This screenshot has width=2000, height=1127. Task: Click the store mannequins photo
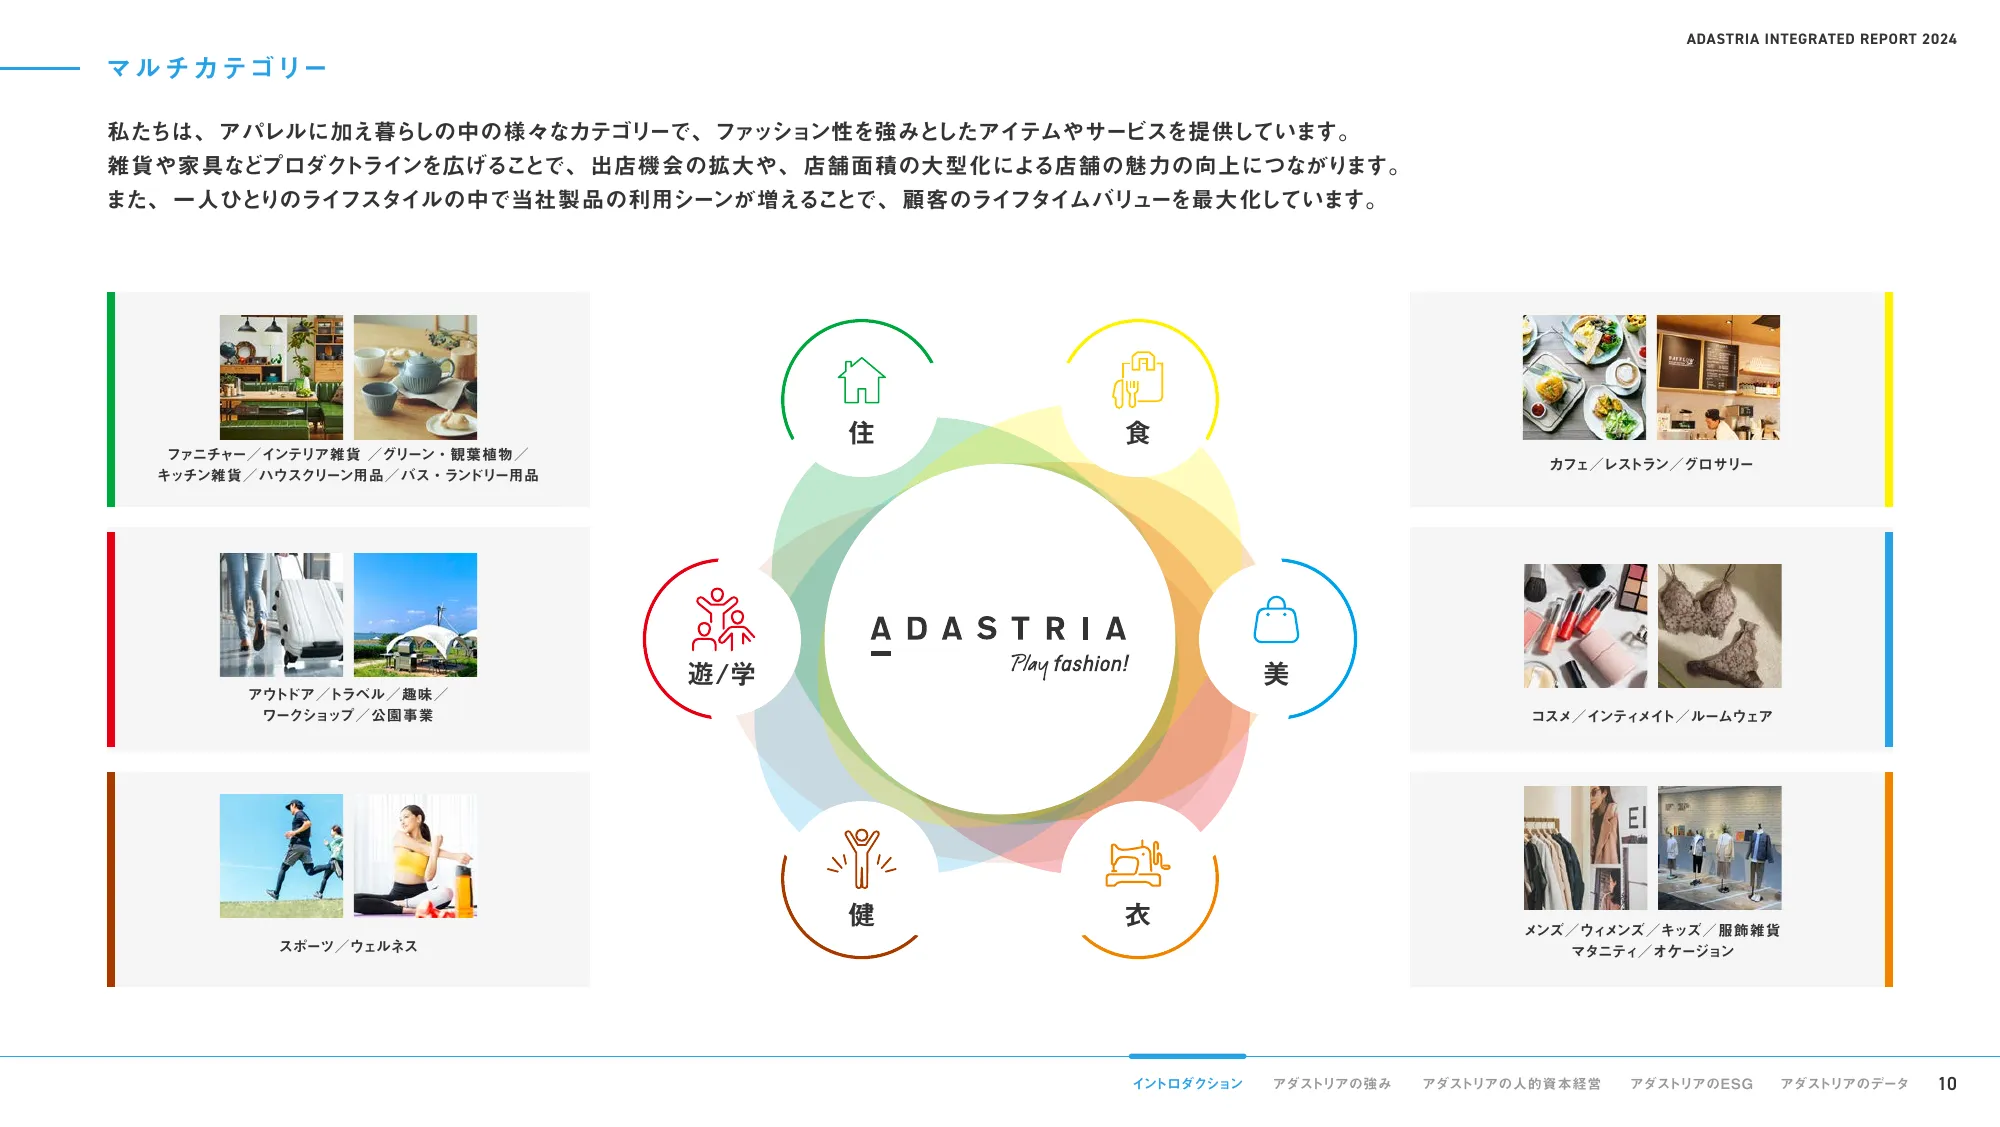[x=1719, y=848]
